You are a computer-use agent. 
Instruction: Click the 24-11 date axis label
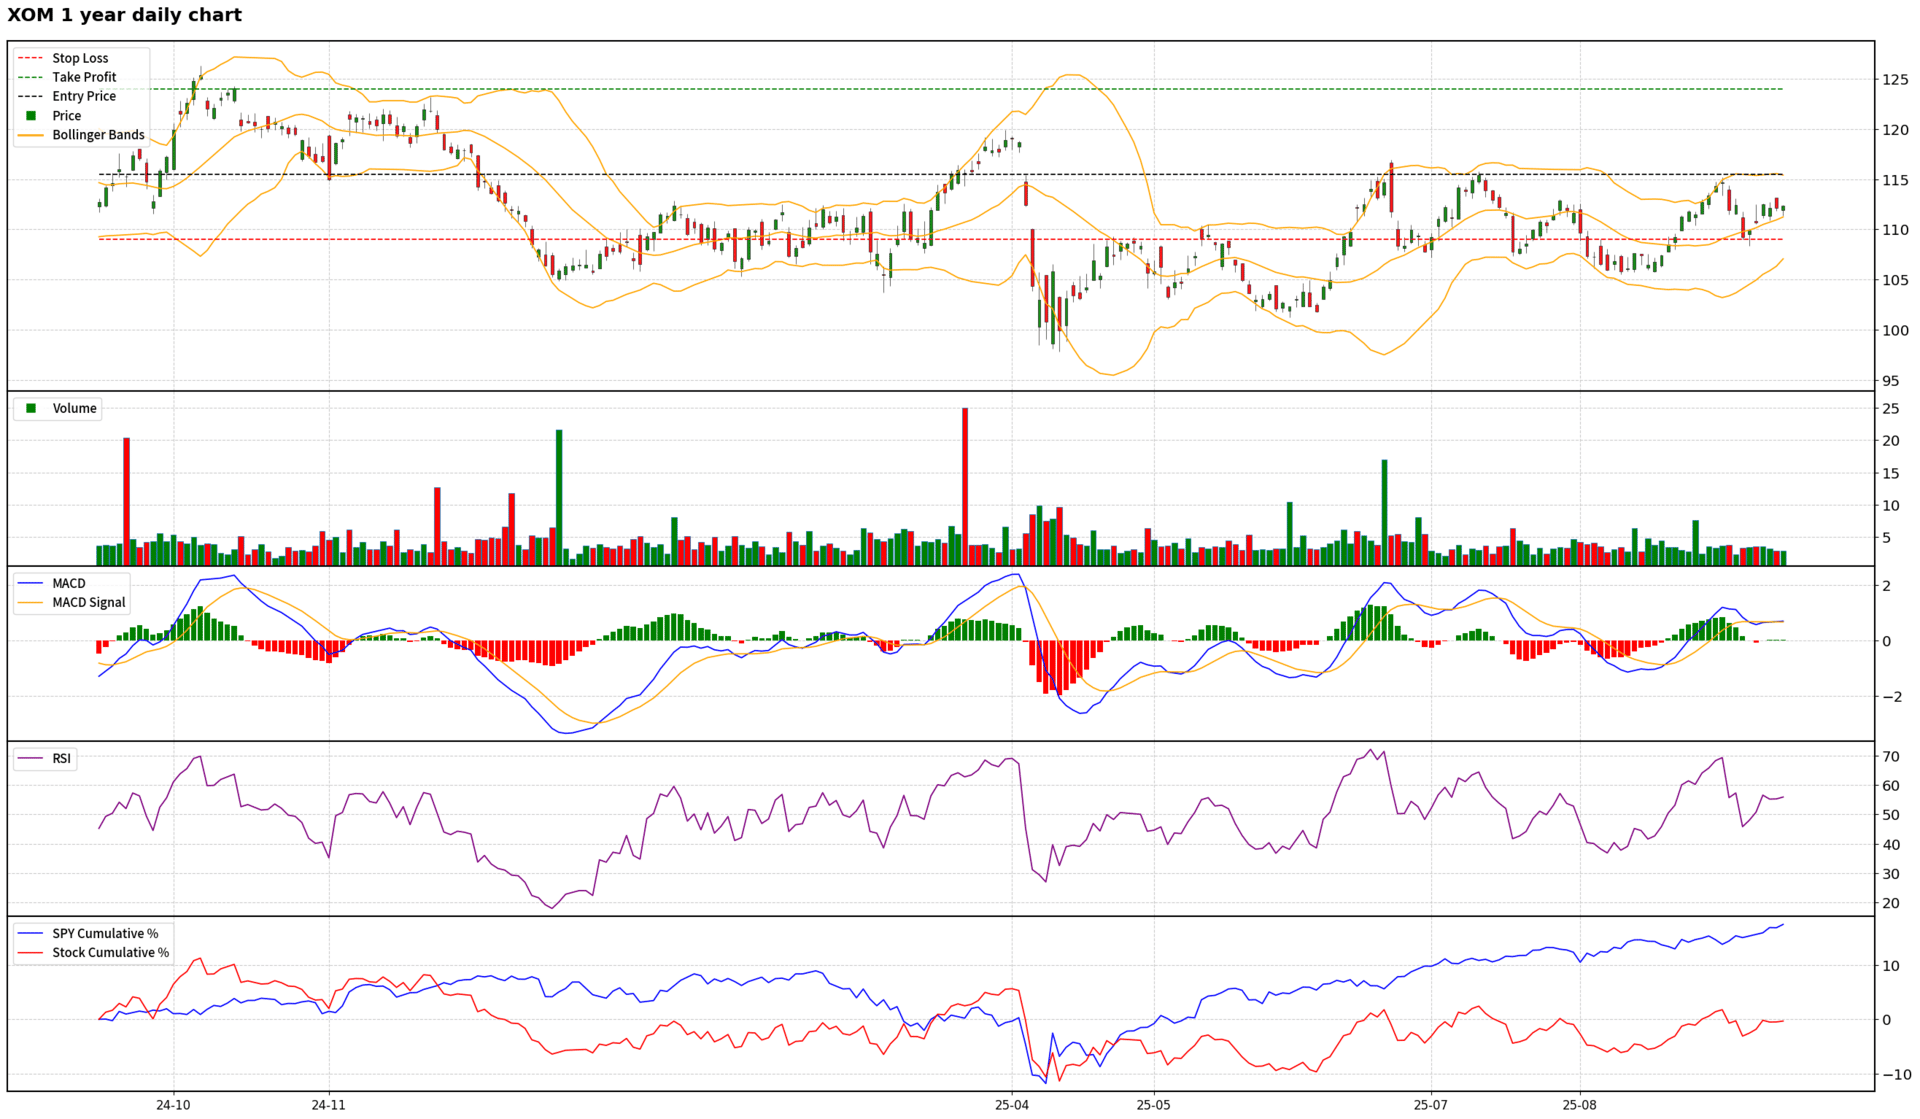coord(328,1105)
